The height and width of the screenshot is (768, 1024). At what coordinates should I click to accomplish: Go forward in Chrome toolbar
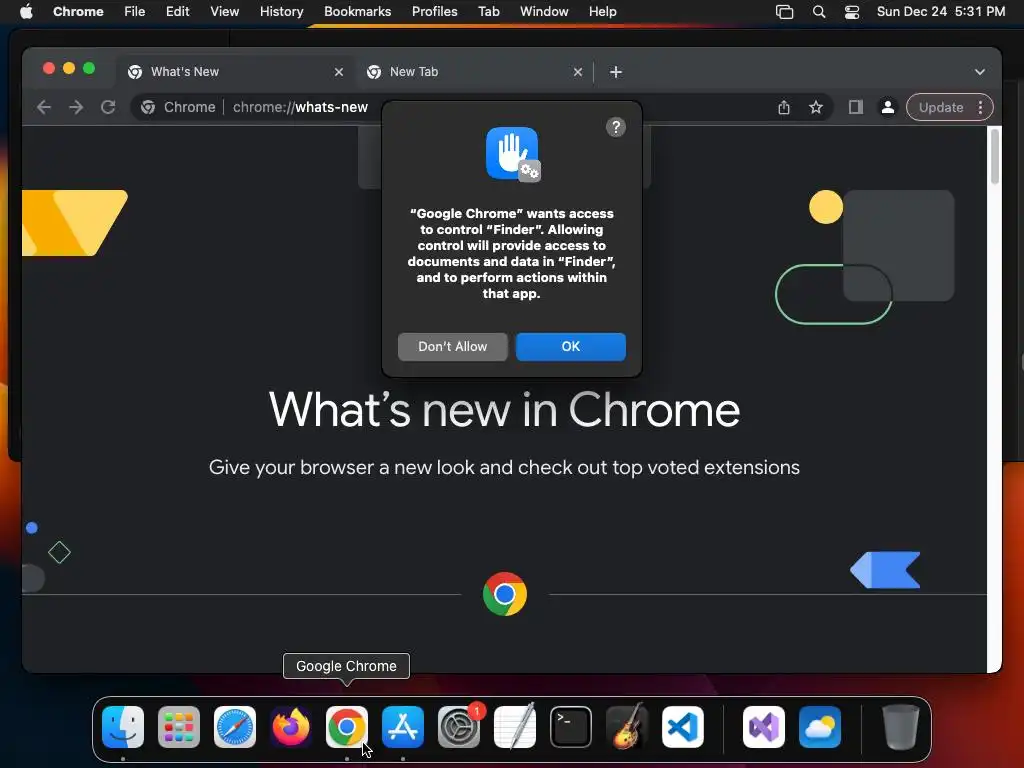click(76, 107)
